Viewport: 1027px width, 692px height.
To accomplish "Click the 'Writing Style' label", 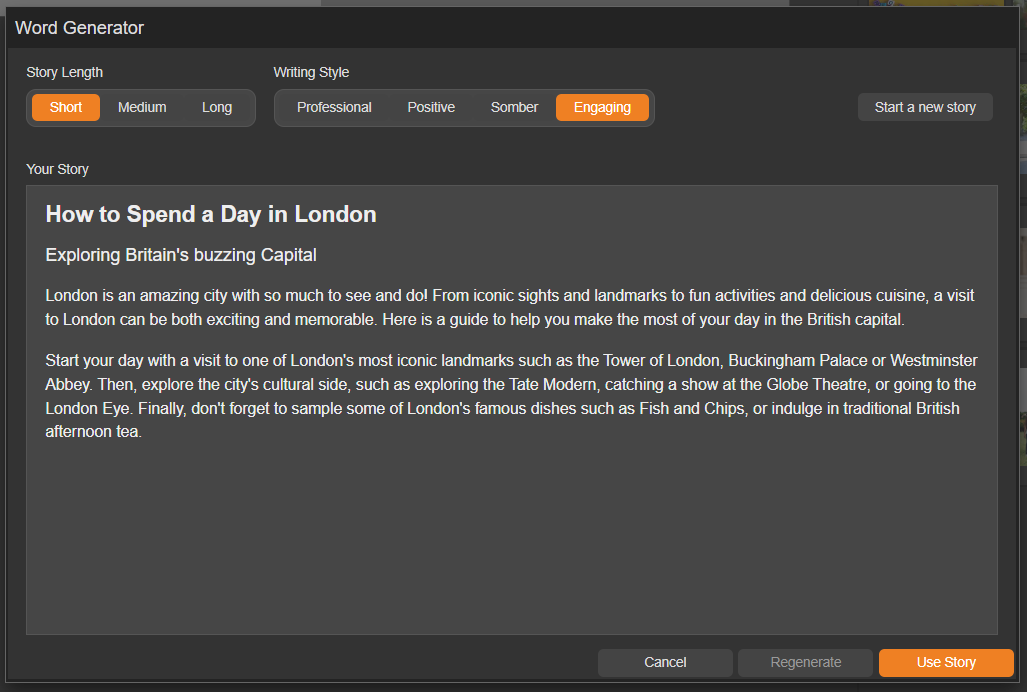I will click(311, 72).
